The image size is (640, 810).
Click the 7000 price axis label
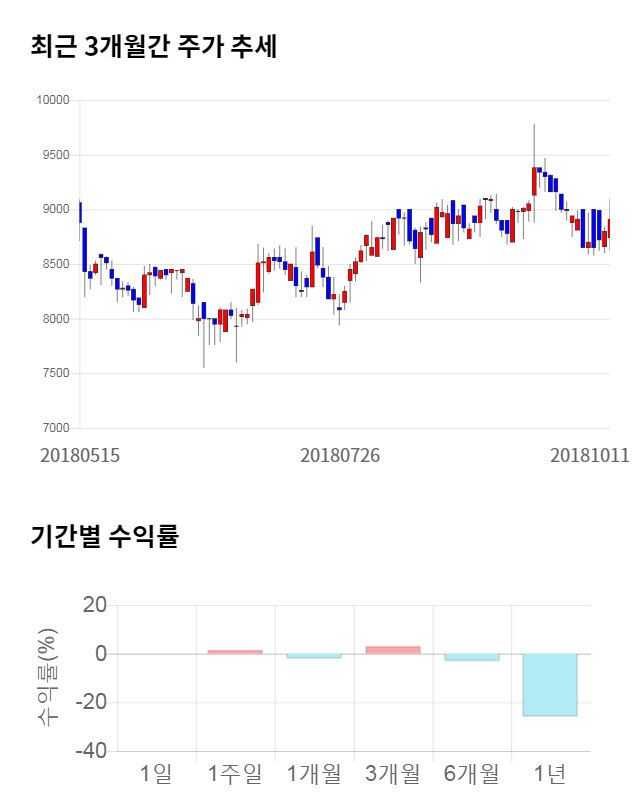coord(55,428)
